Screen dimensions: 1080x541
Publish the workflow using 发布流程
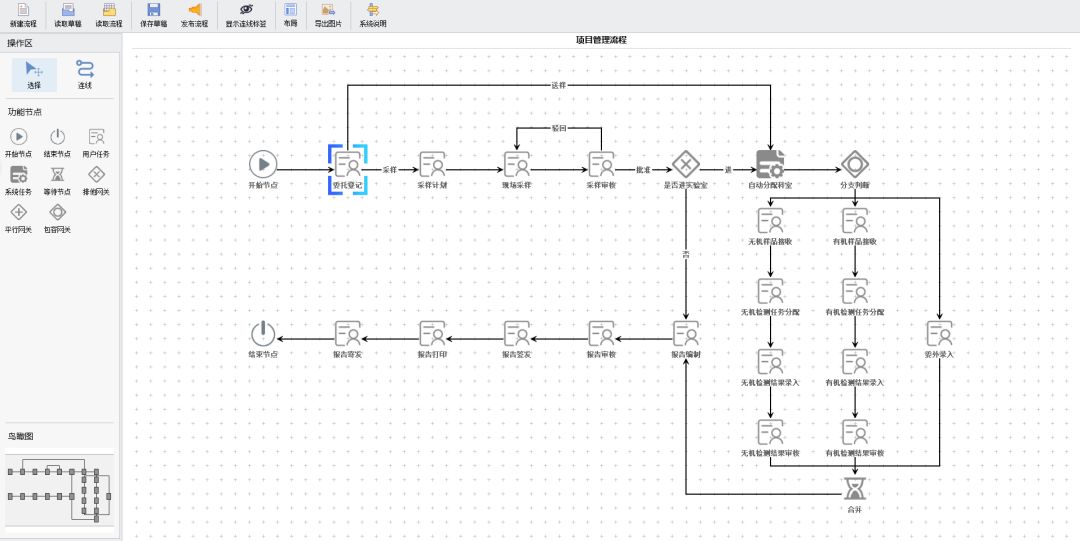[195, 13]
